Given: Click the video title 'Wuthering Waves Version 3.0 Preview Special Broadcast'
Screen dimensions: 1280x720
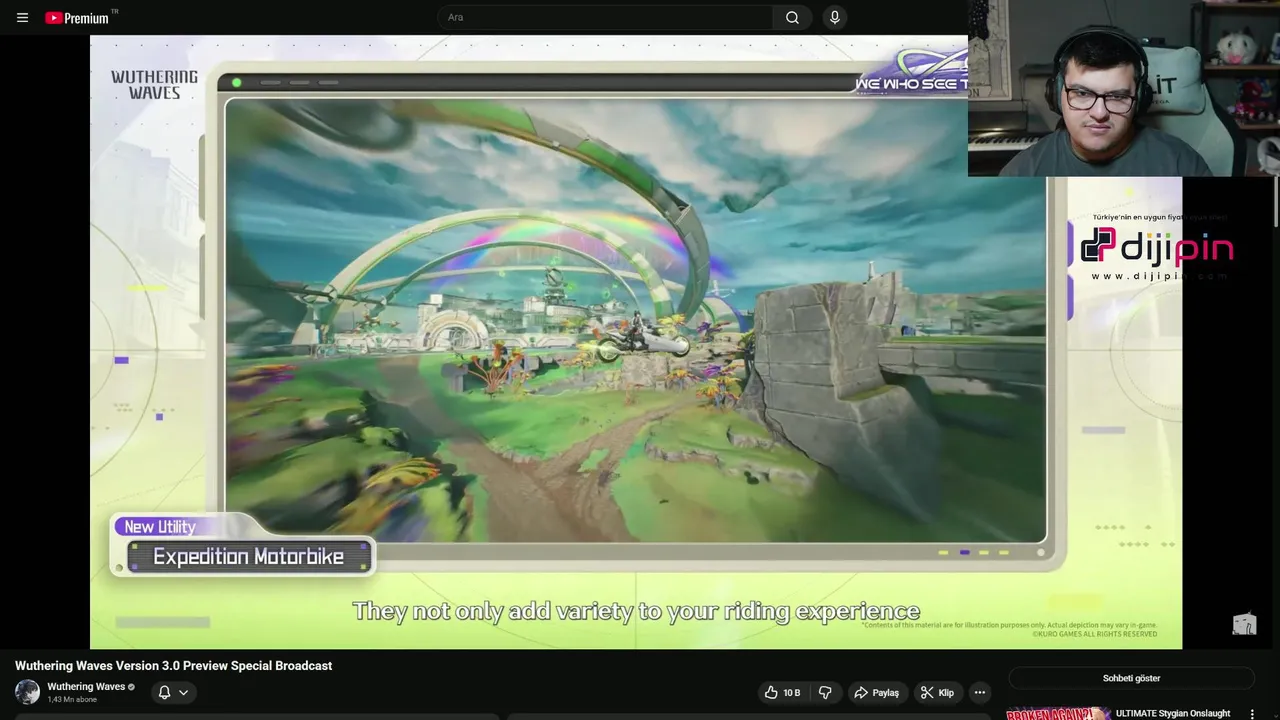Looking at the screenshot, I should click(173, 666).
